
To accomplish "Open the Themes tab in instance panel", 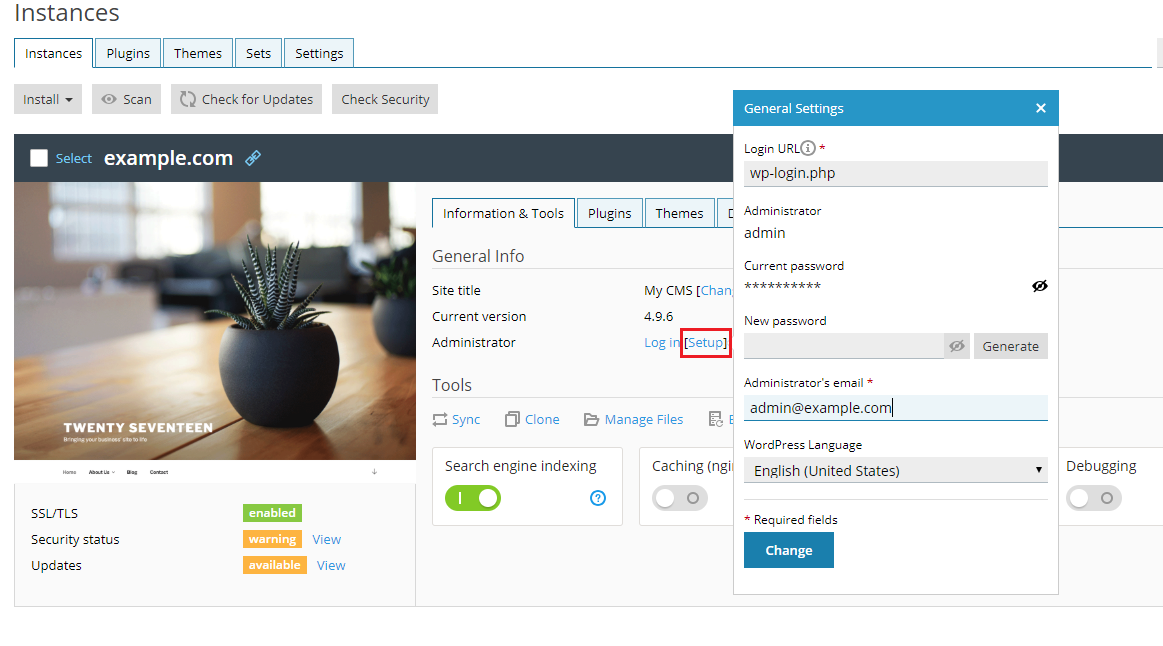I will [679, 213].
